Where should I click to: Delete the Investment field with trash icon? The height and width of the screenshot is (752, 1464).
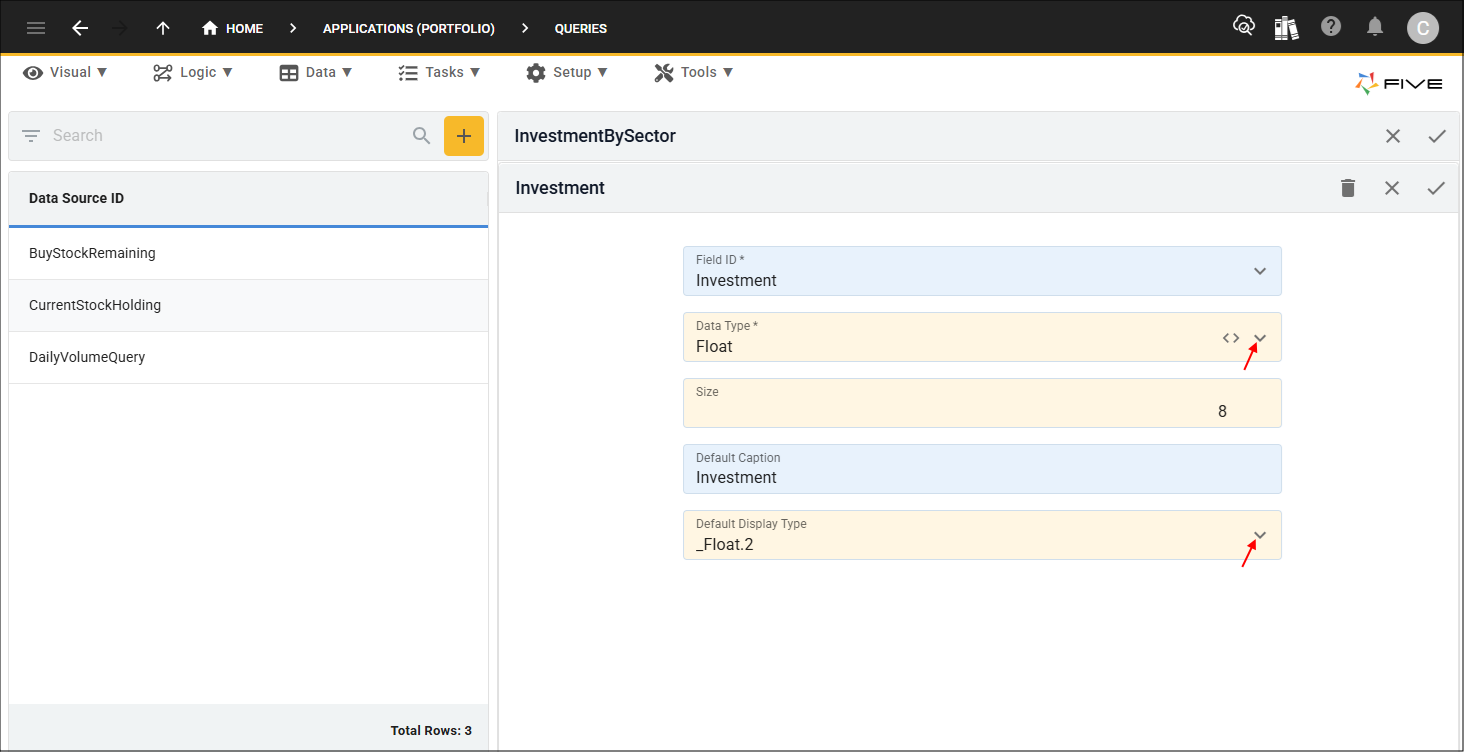coord(1348,188)
